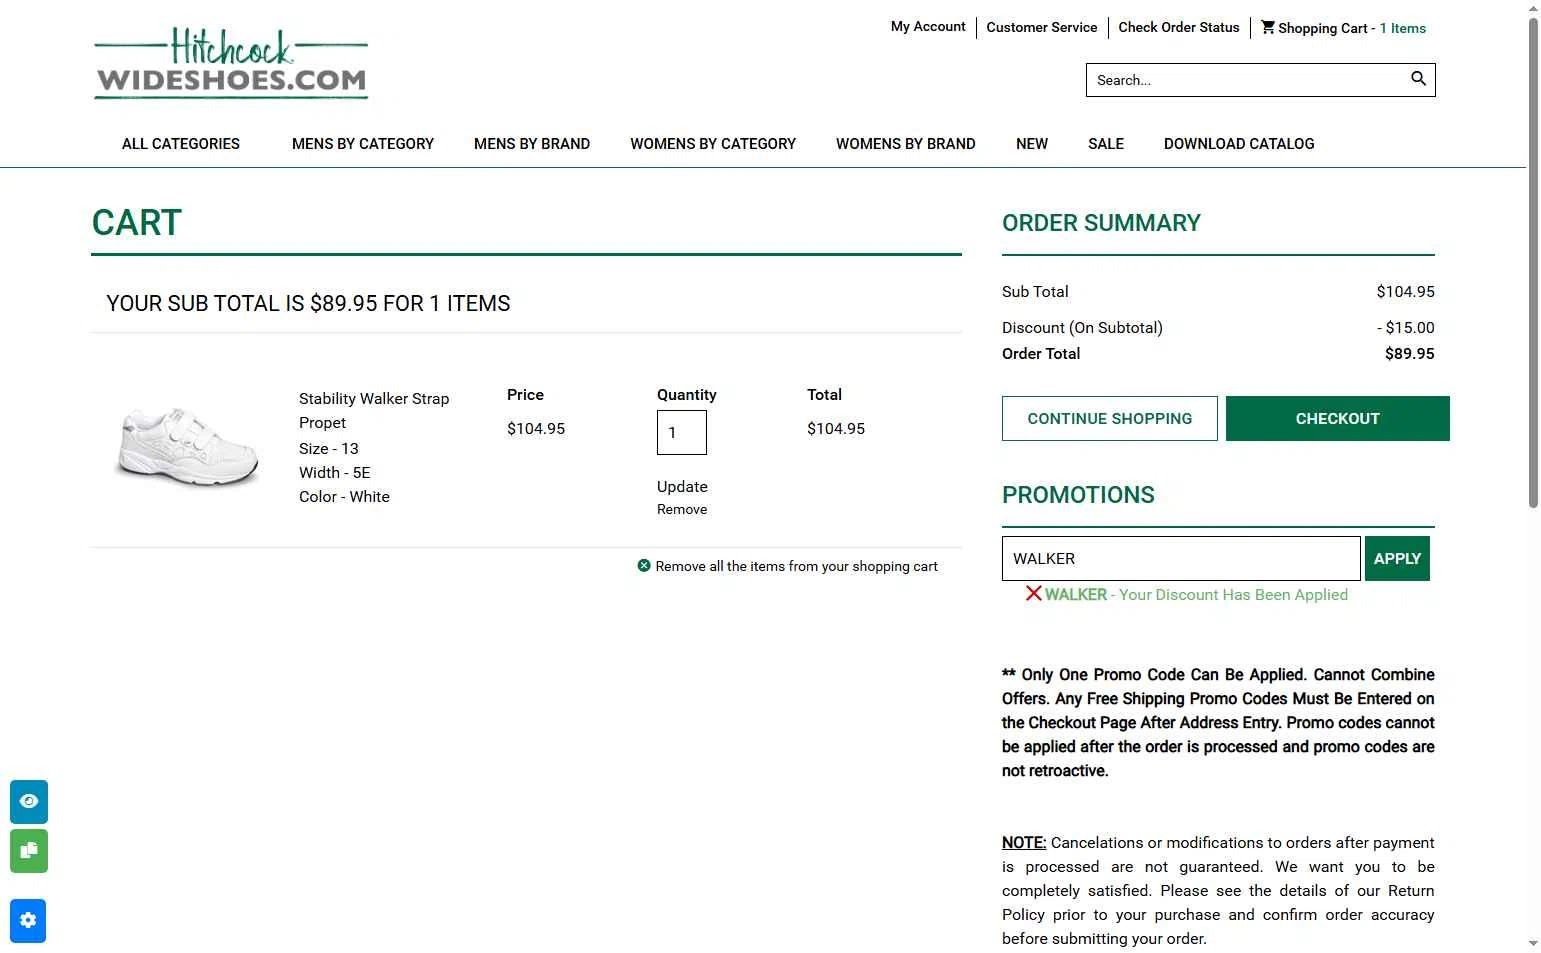Open the blue gear settings widget
This screenshot has height=953, width=1541.
[x=28, y=921]
